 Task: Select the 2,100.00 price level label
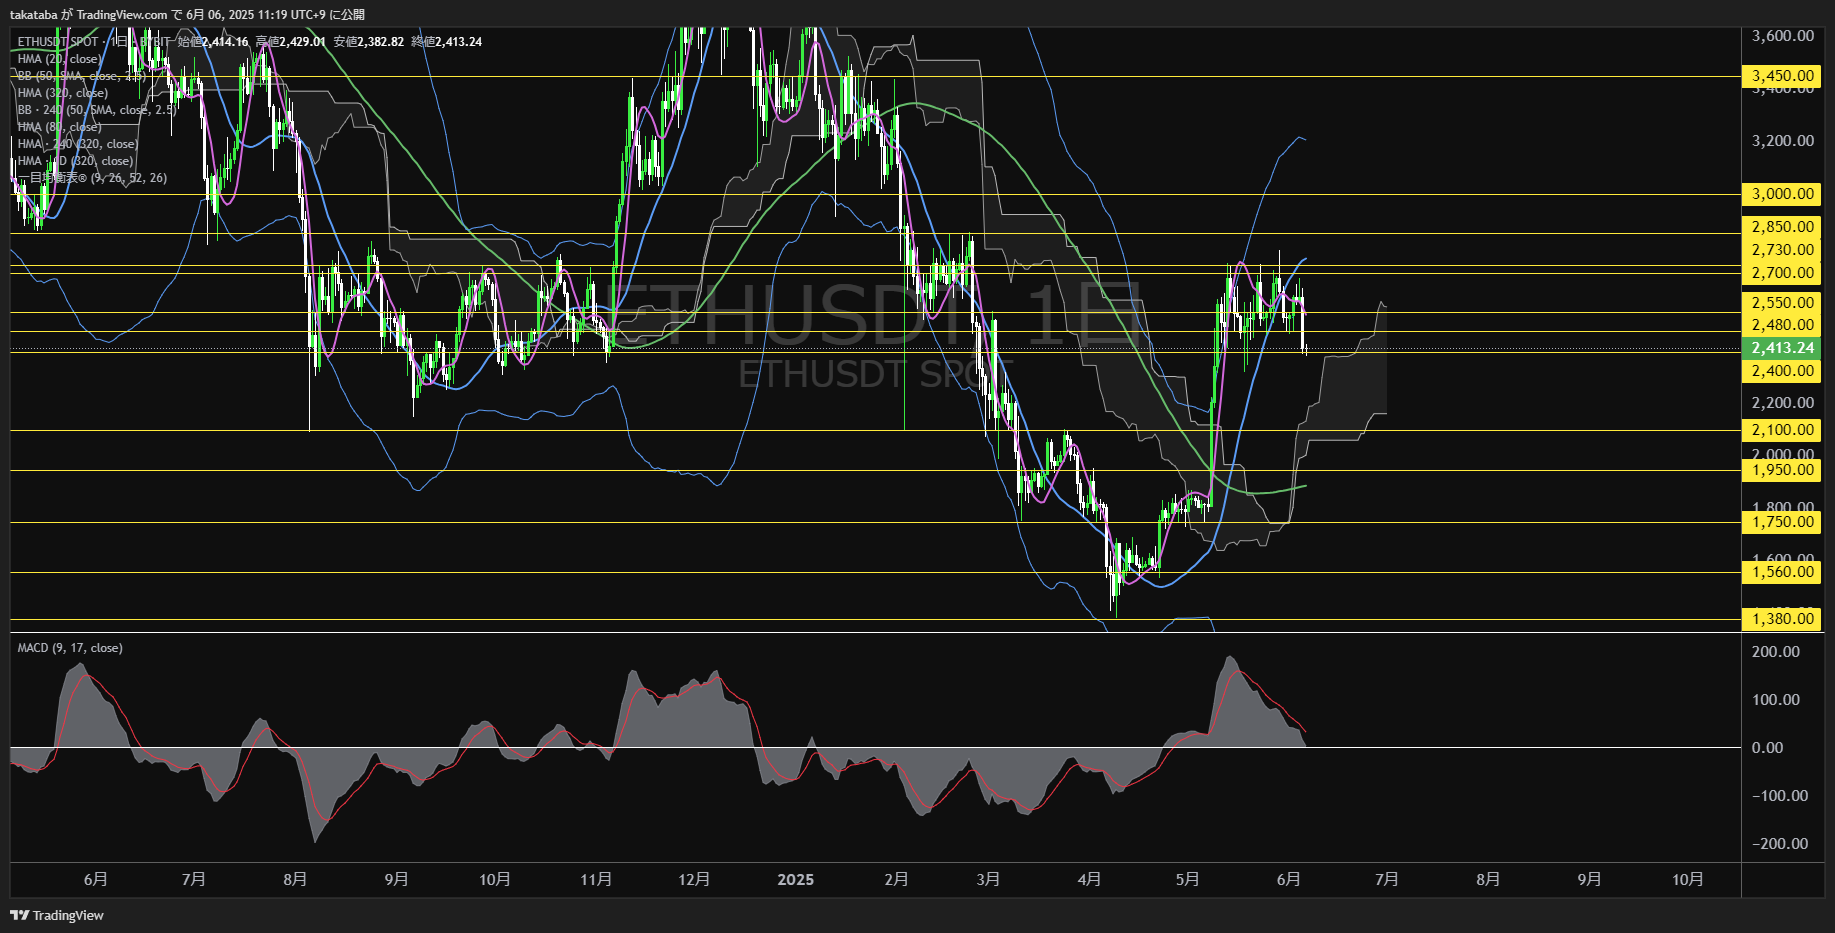pos(1782,430)
